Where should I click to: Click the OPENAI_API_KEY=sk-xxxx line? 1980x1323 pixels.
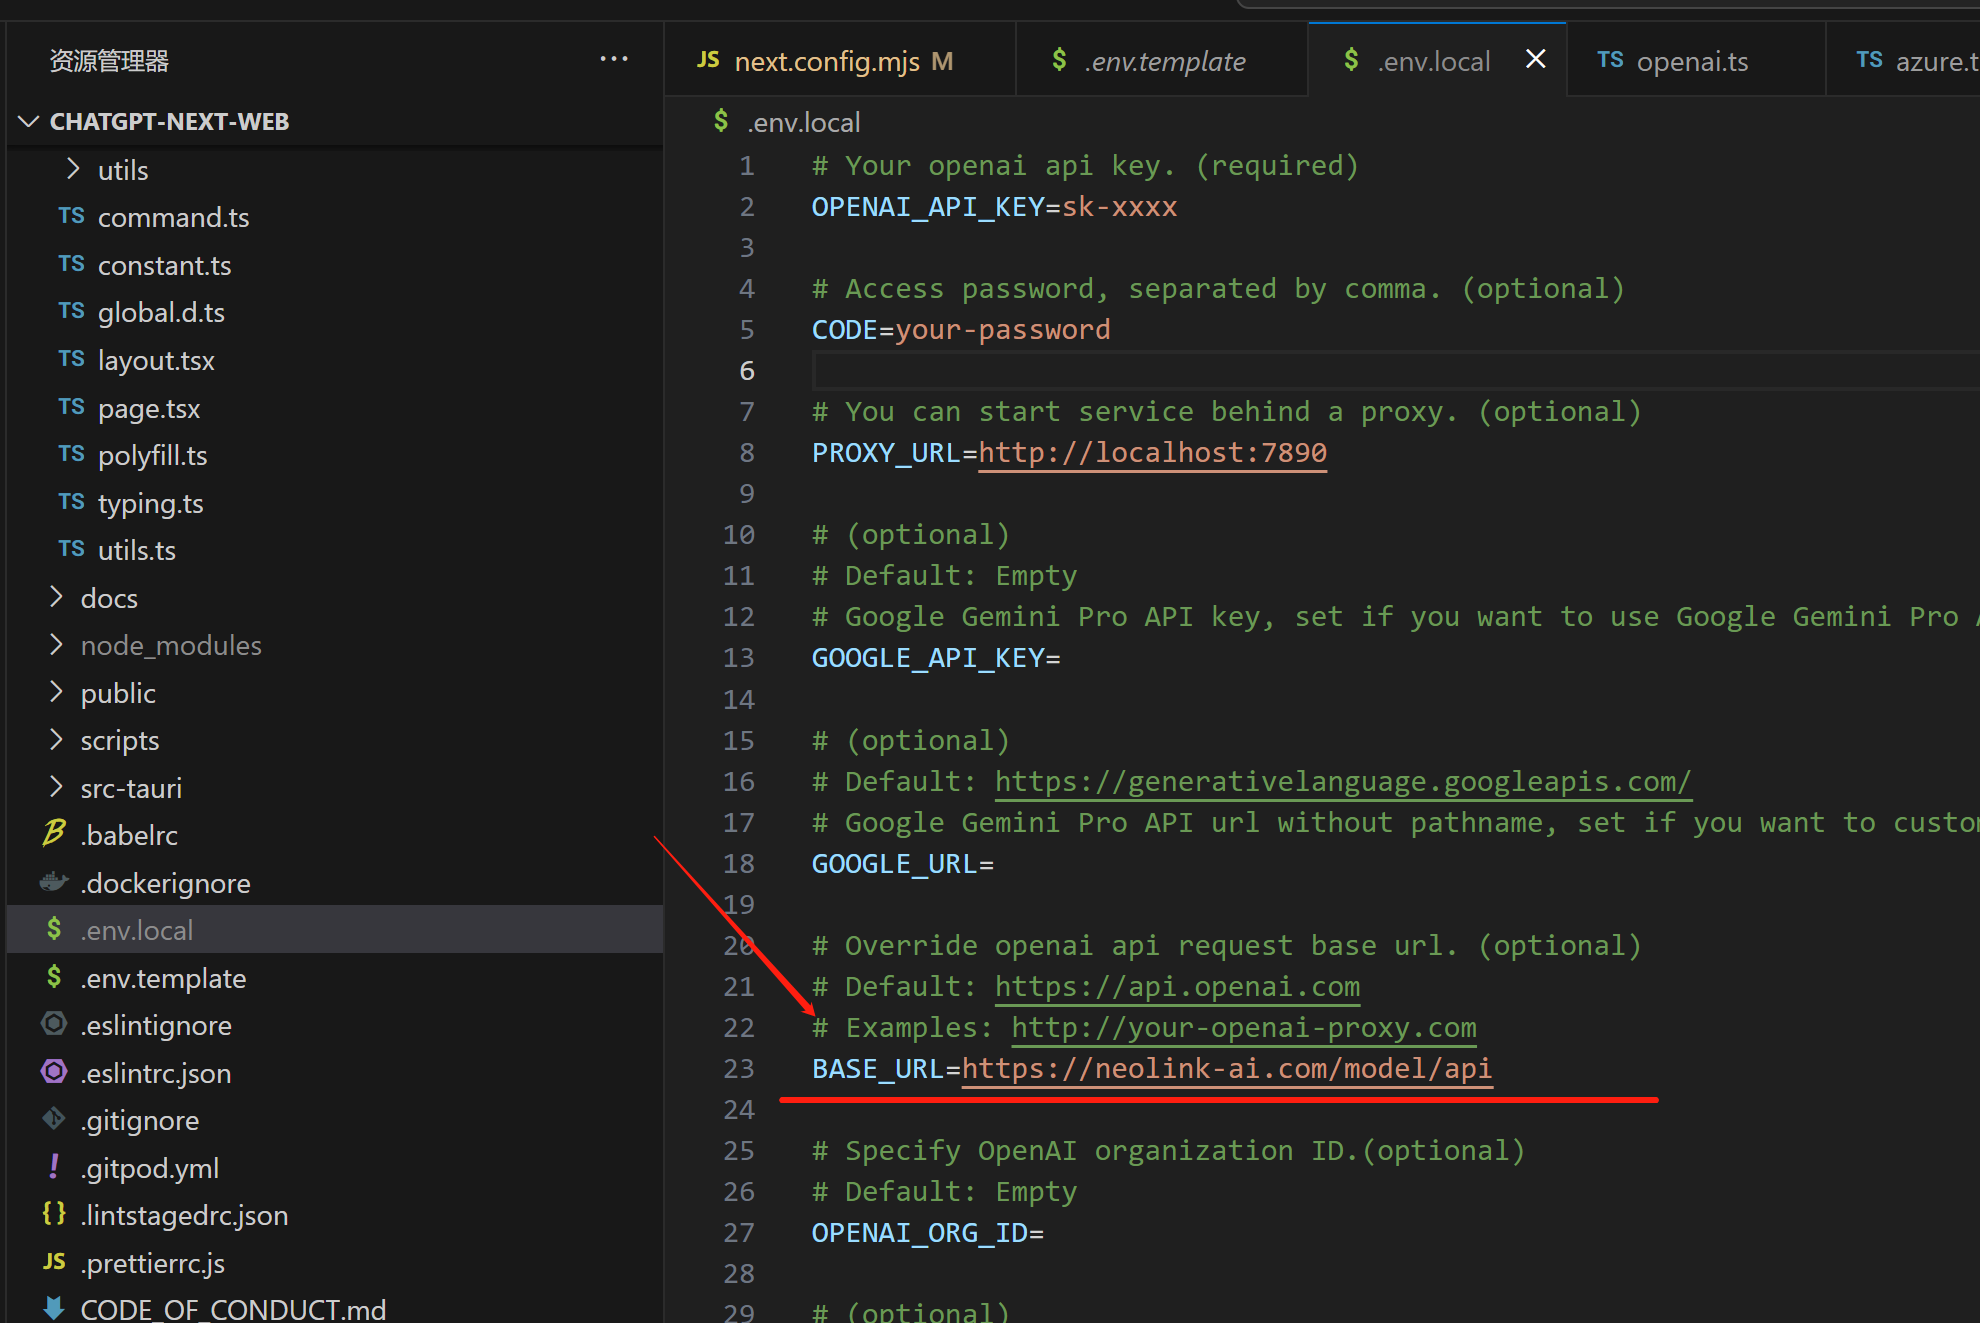point(994,207)
